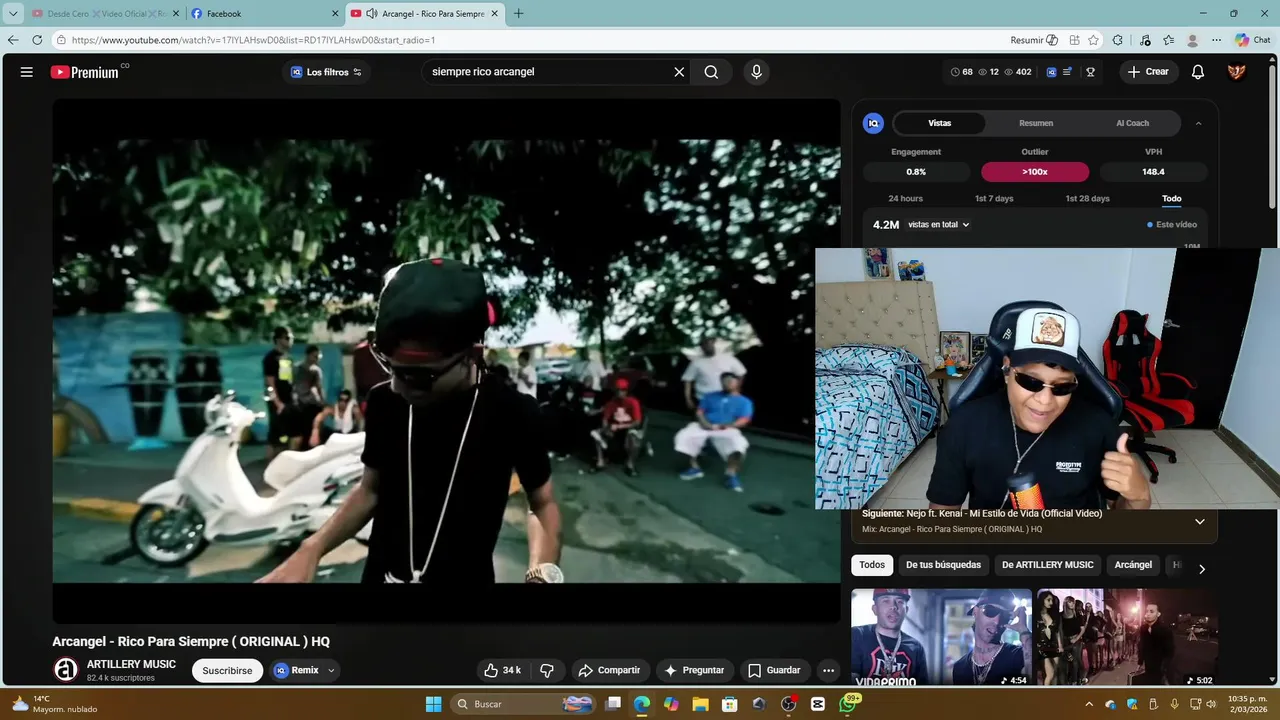1280x720 pixels.
Task: Open browser favorites list icon
Action: tap(1169, 40)
